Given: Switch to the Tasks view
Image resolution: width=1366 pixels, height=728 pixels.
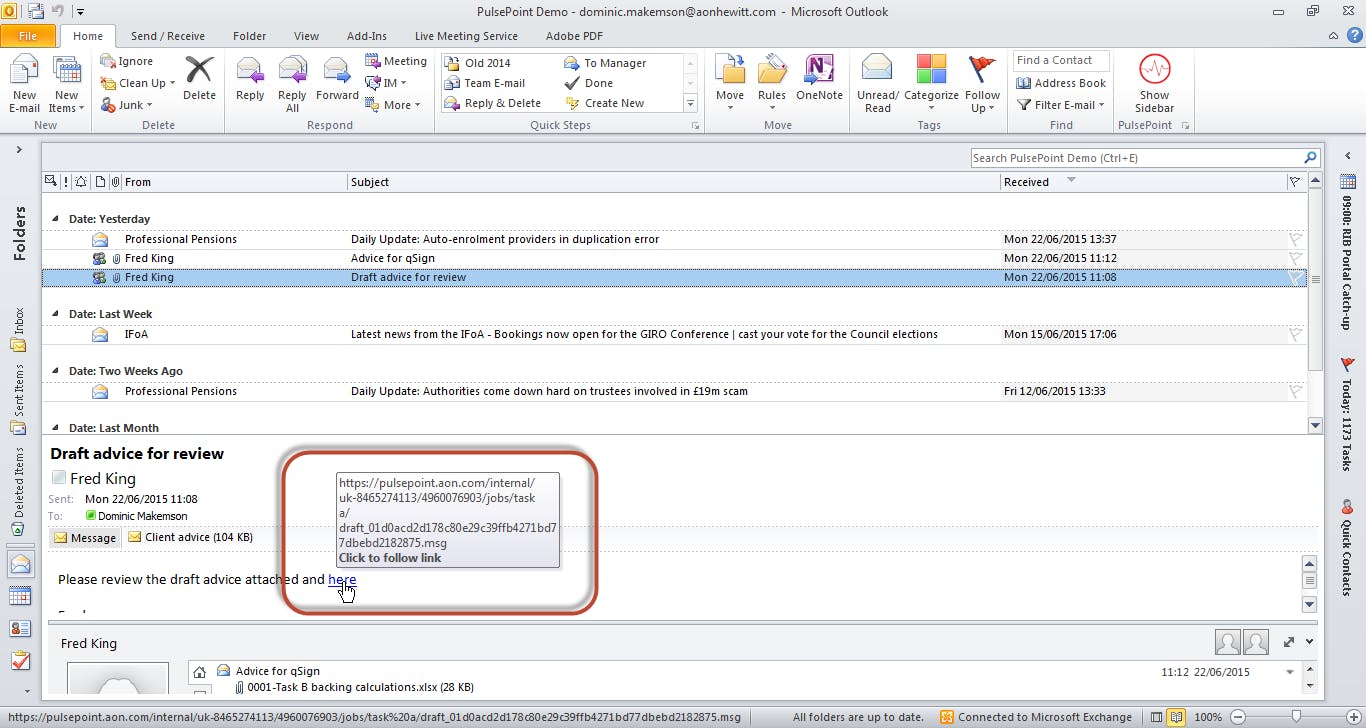Looking at the screenshot, I should [20, 661].
